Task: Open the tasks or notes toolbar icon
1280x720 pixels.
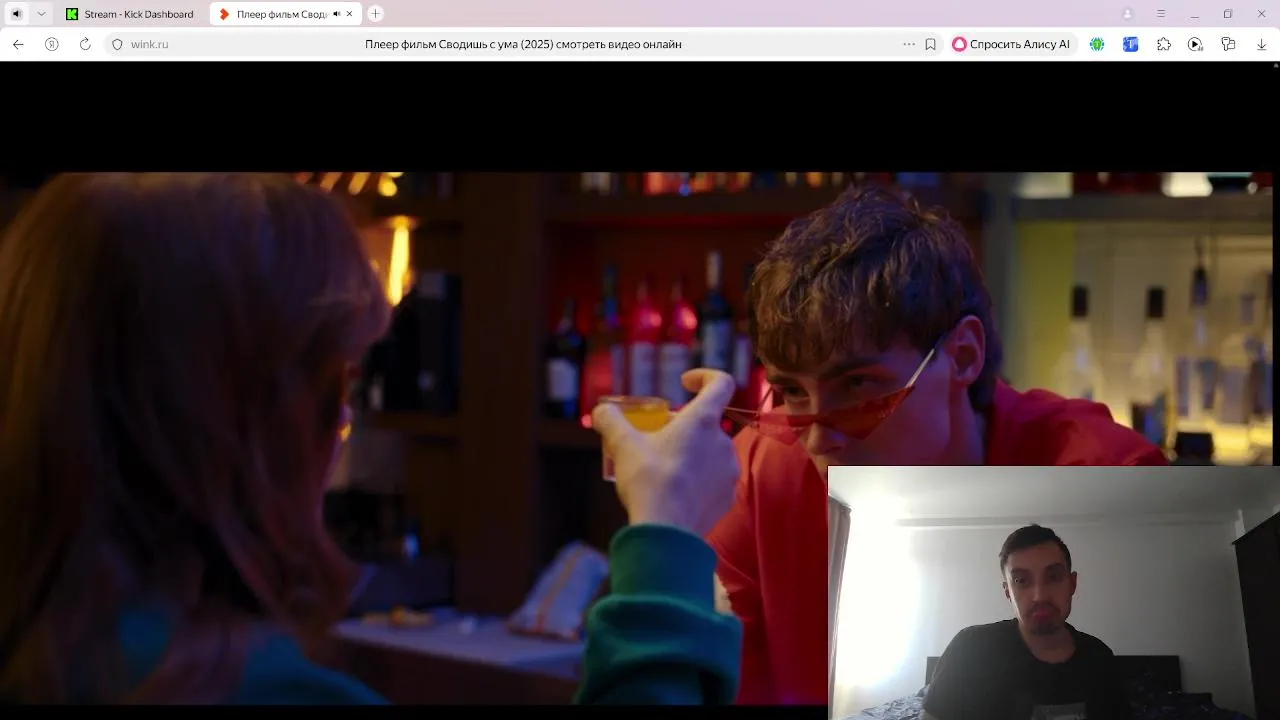Action: click(x=1228, y=44)
